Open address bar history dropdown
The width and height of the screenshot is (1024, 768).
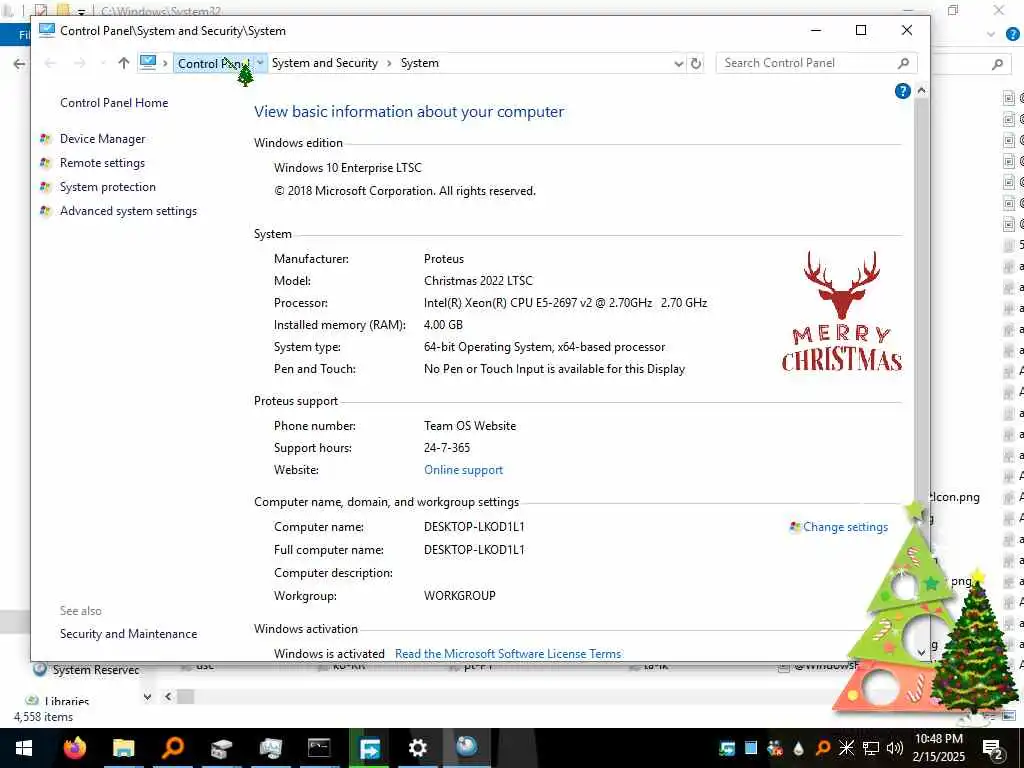[679, 63]
